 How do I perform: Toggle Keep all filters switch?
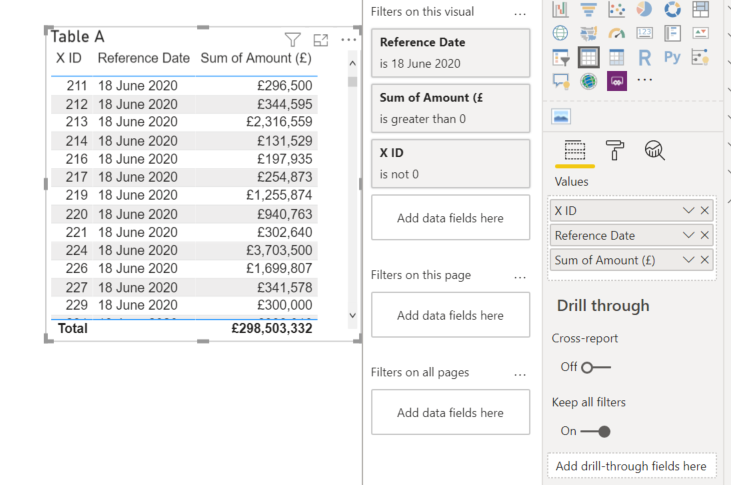pyautogui.click(x=595, y=431)
